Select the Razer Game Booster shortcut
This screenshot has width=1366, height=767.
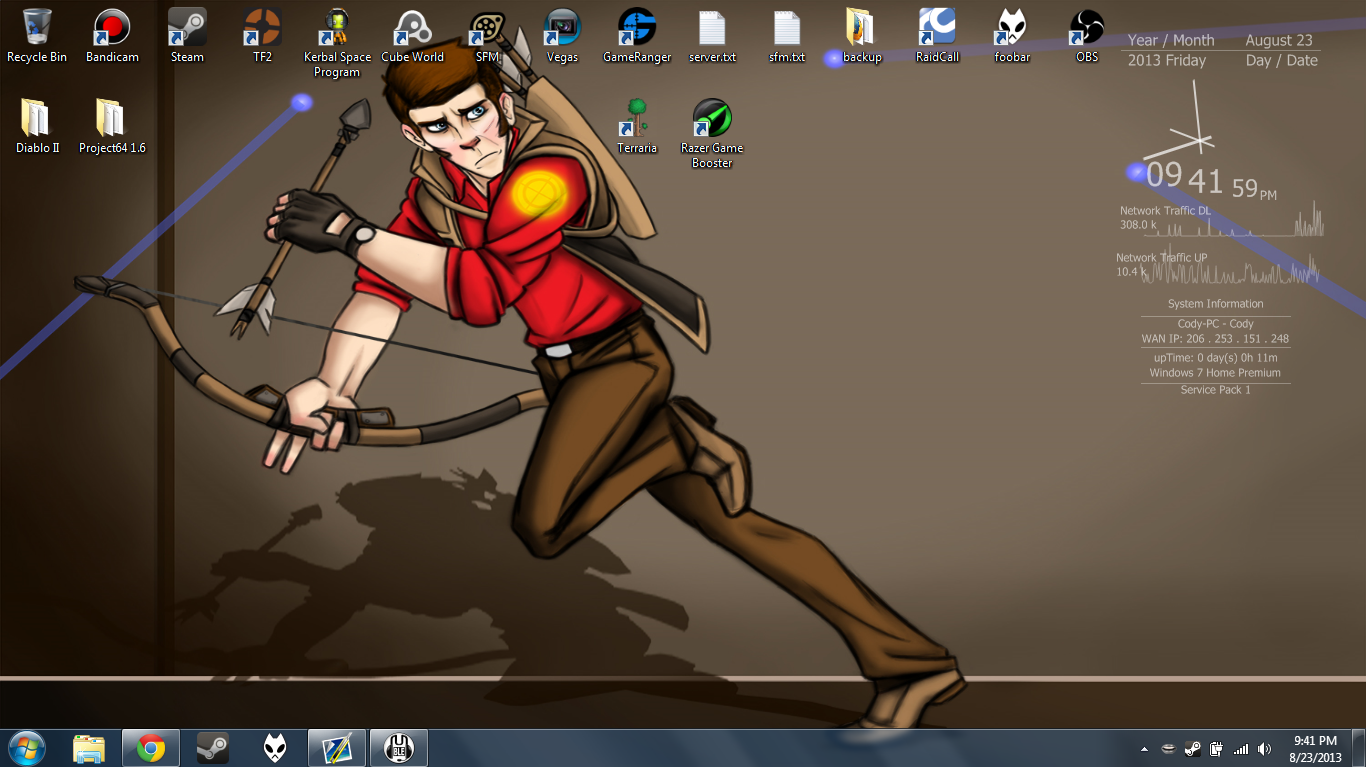(x=712, y=133)
